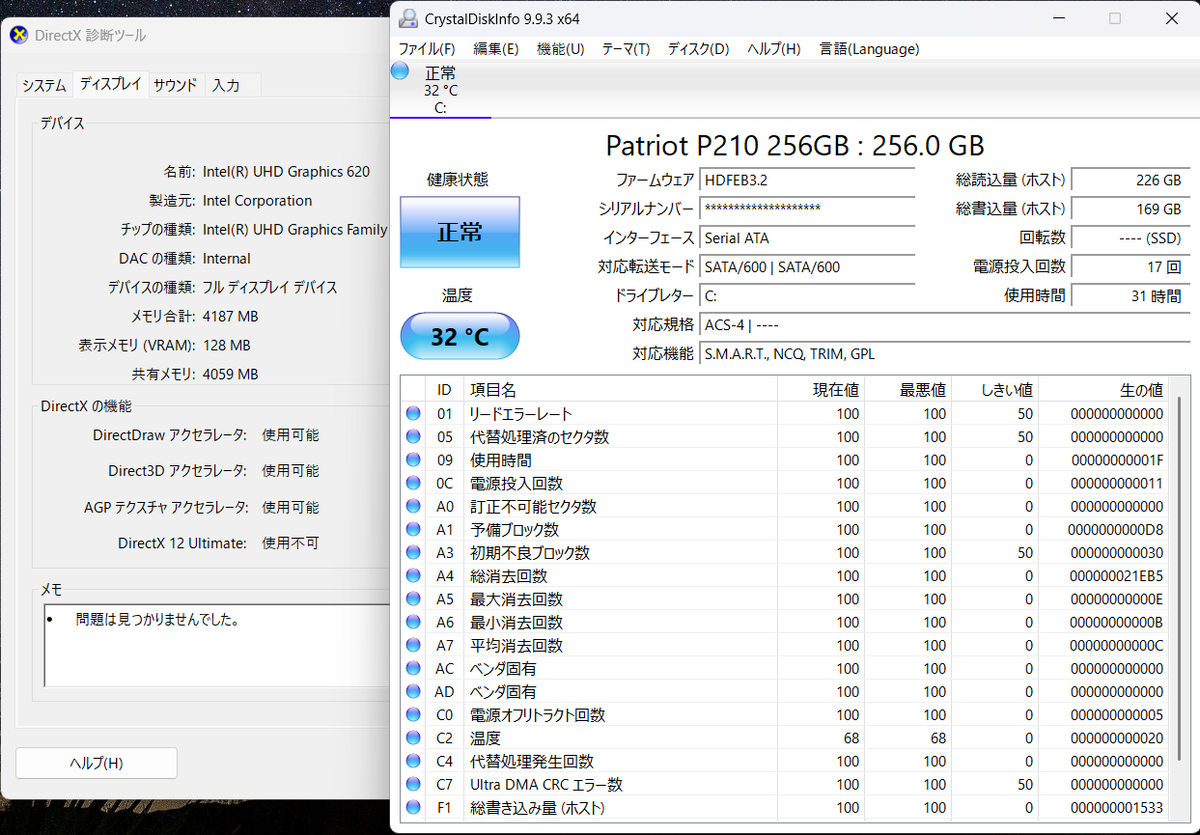Open the ファイル(F) menu
Viewport: 1200px width, 835px height.
[x=427, y=48]
